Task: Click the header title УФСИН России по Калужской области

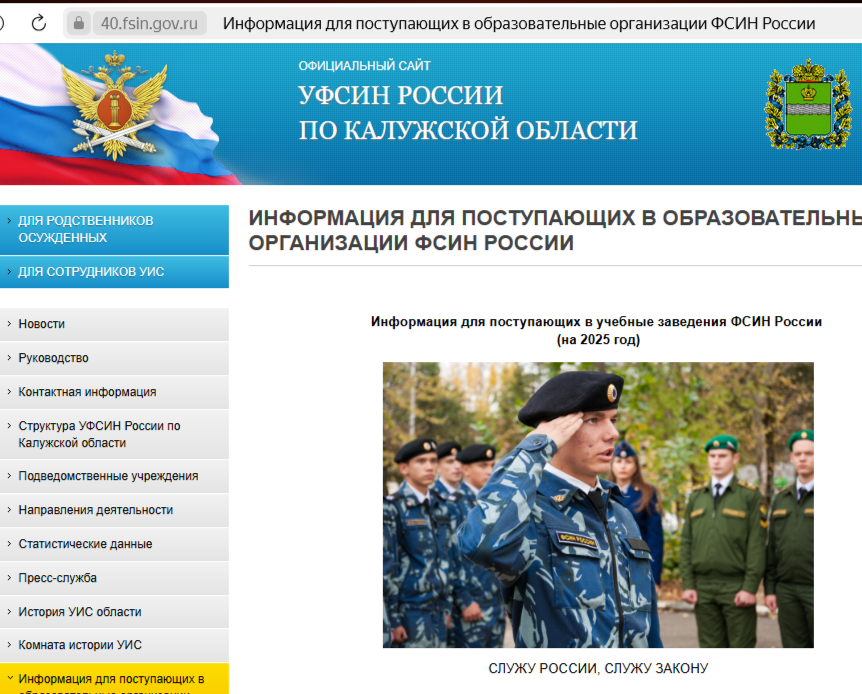Action: [x=468, y=113]
